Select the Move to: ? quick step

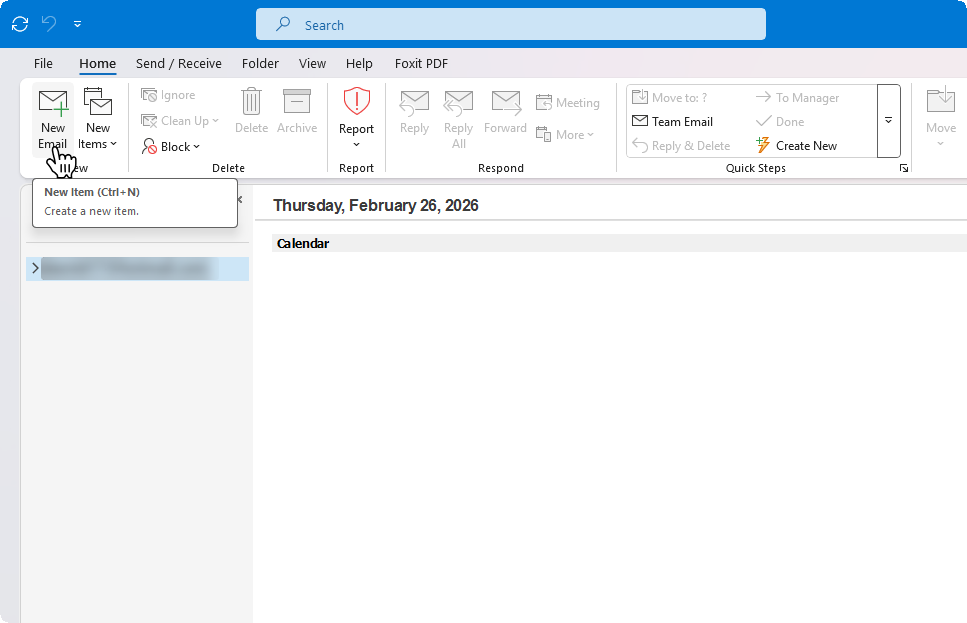pyautogui.click(x=670, y=97)
